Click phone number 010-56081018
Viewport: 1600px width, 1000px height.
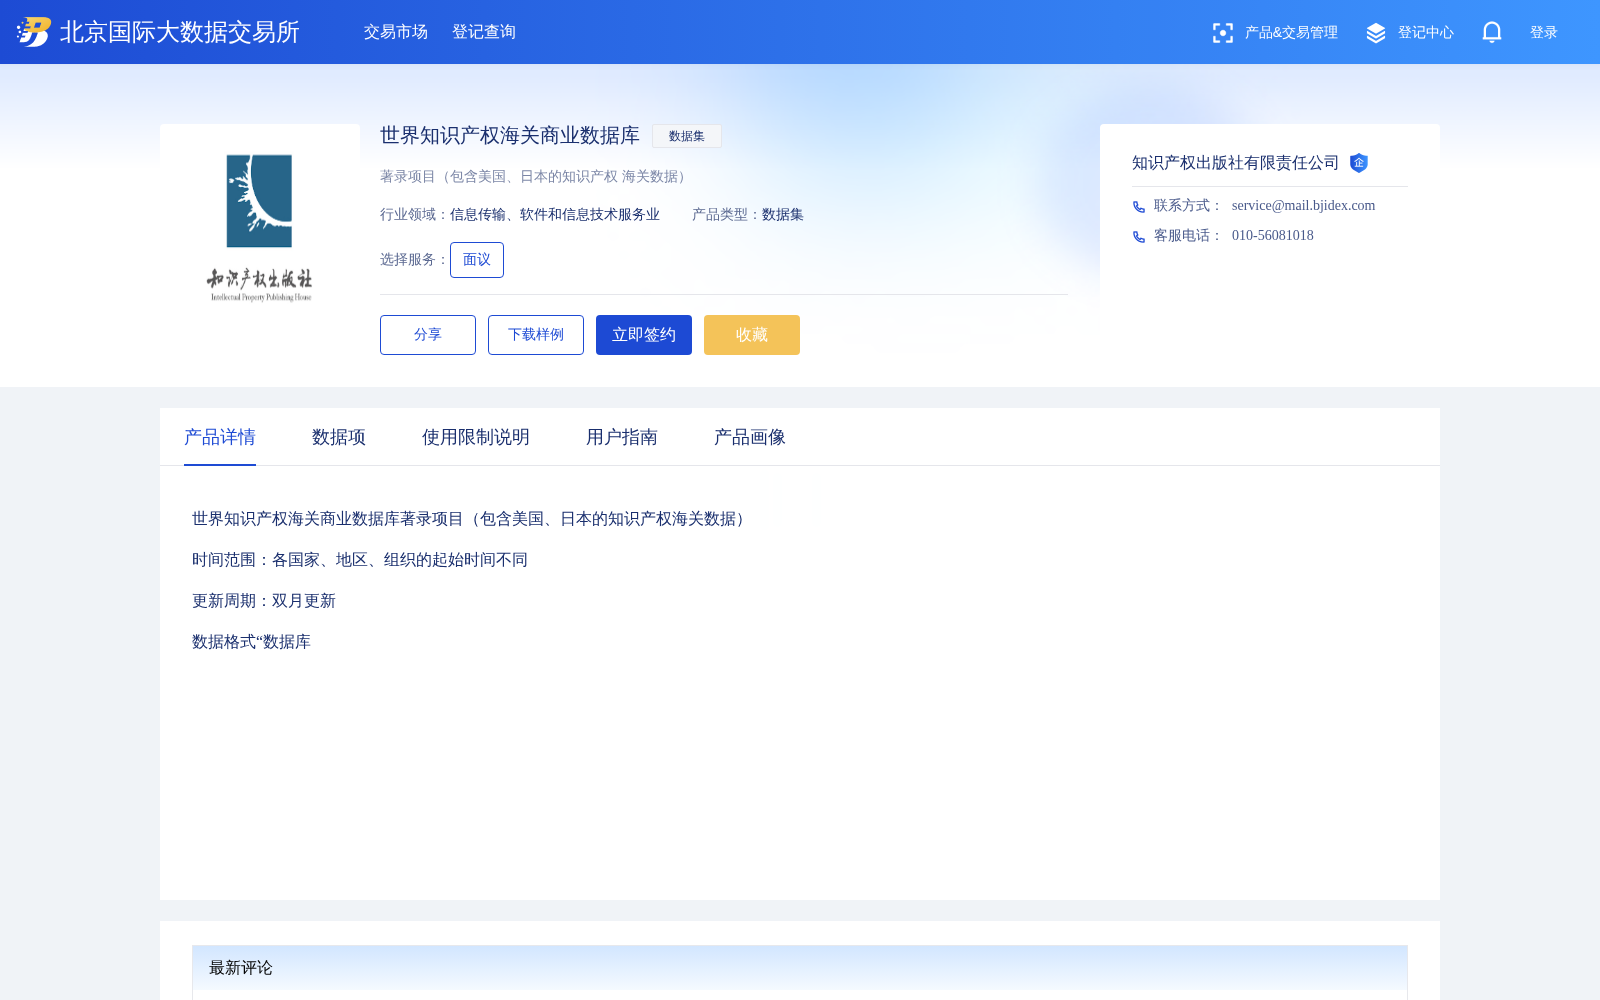pos(1273,236)
